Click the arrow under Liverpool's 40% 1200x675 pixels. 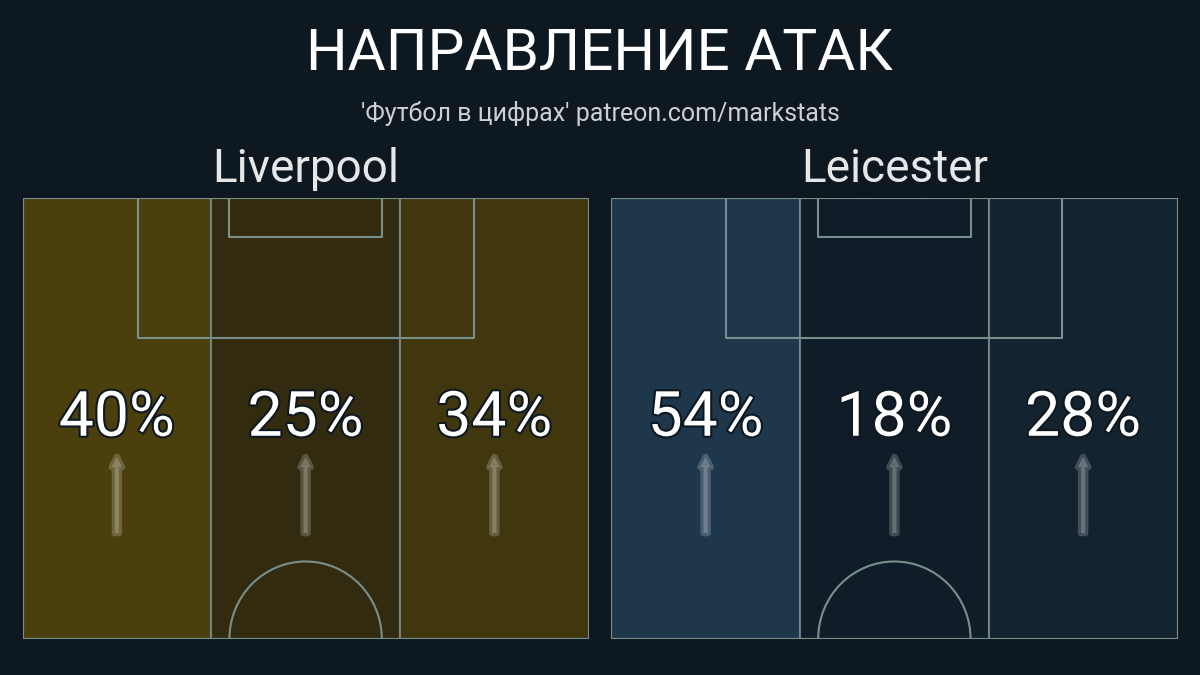[x=117, y=495]
